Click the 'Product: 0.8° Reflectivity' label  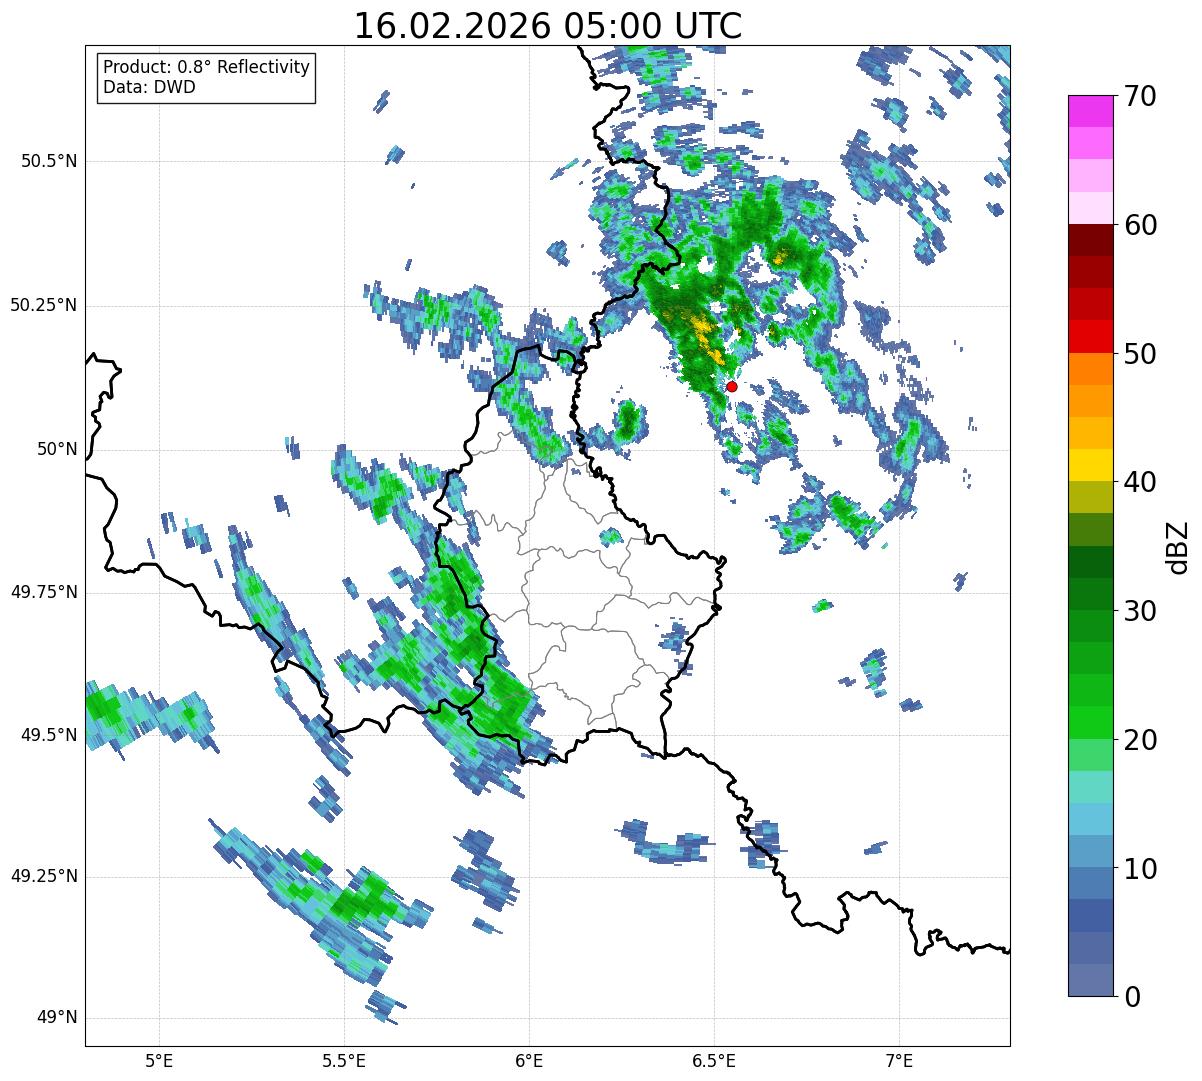(x=207, y=67)
